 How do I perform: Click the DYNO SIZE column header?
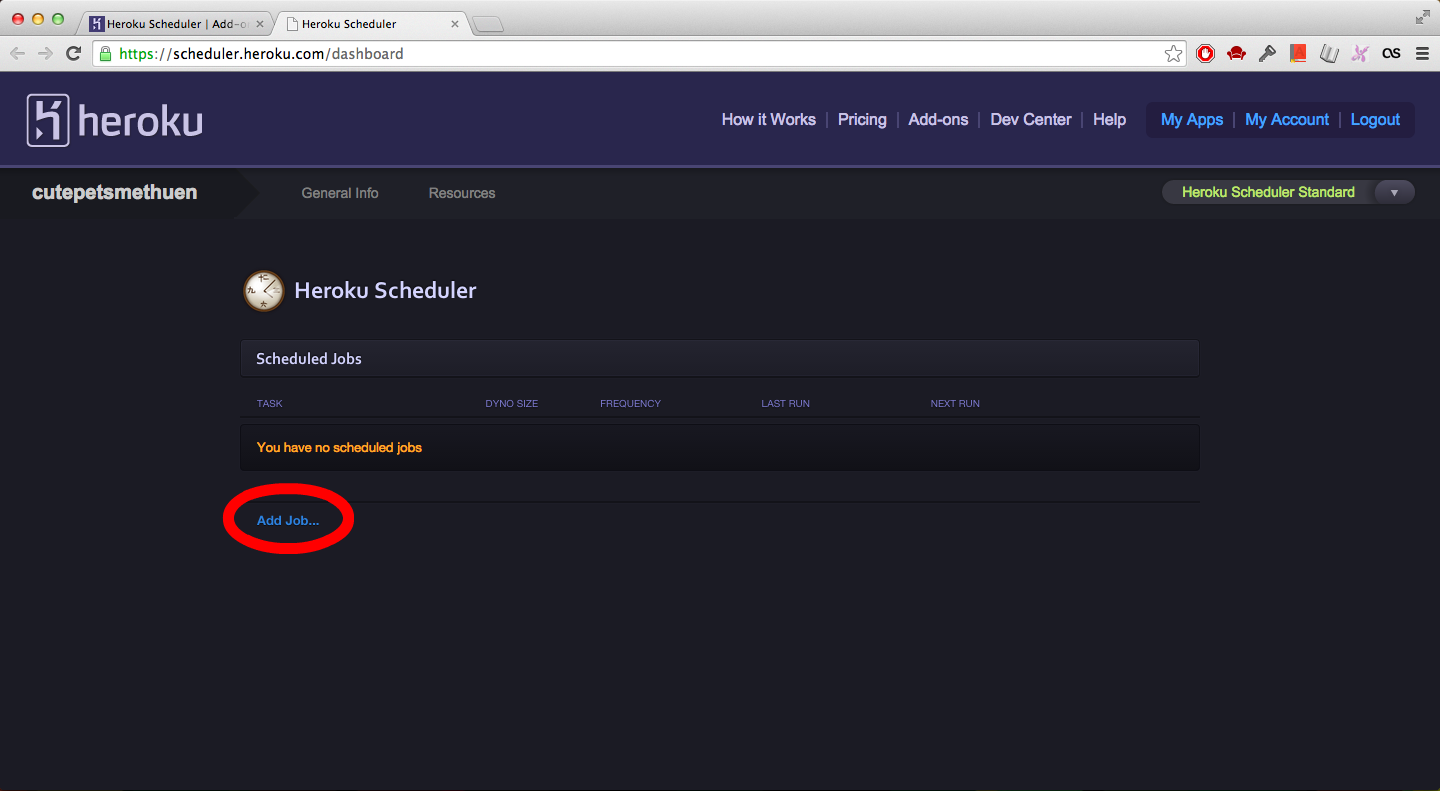pos(512,403)
